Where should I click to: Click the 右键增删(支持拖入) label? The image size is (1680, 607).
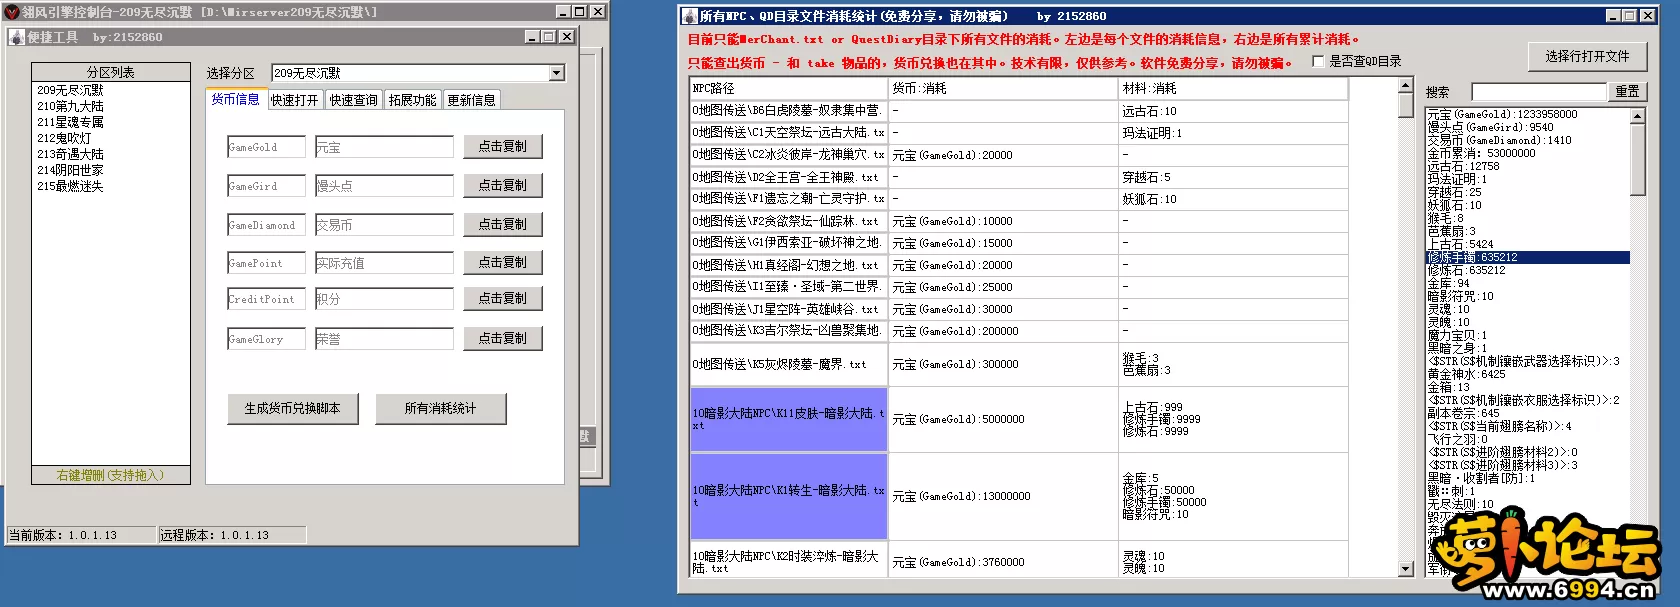coord(110,475)
